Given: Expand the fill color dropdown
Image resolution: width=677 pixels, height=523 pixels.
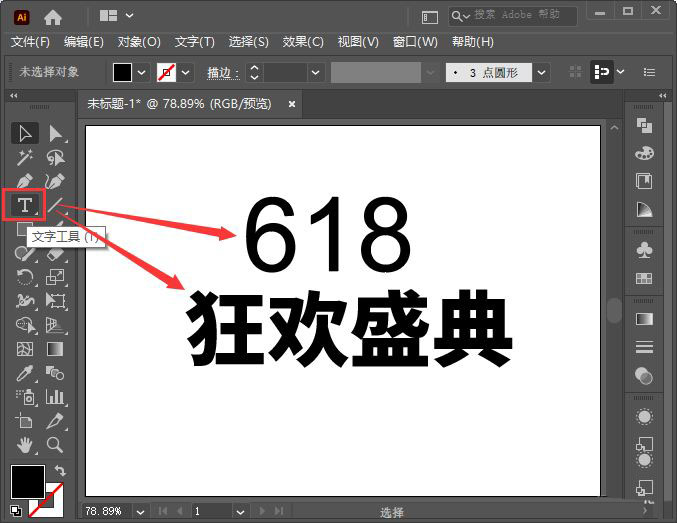Looking at the screenshot, I should (141, 73).
